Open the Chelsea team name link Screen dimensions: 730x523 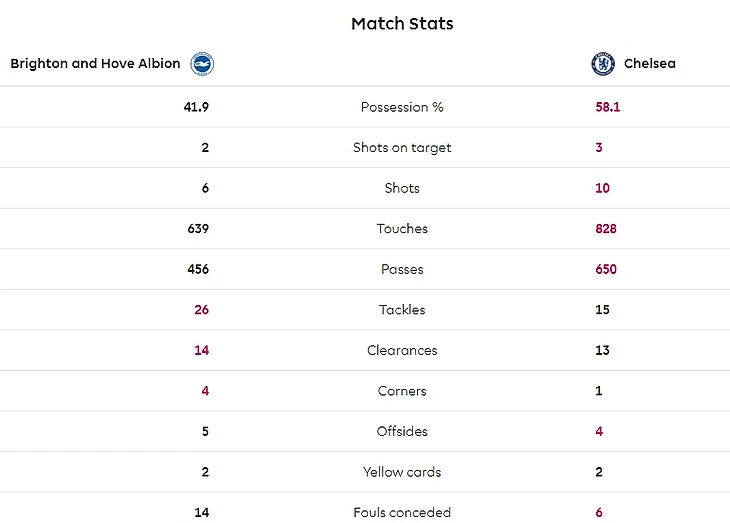point(649,63)
